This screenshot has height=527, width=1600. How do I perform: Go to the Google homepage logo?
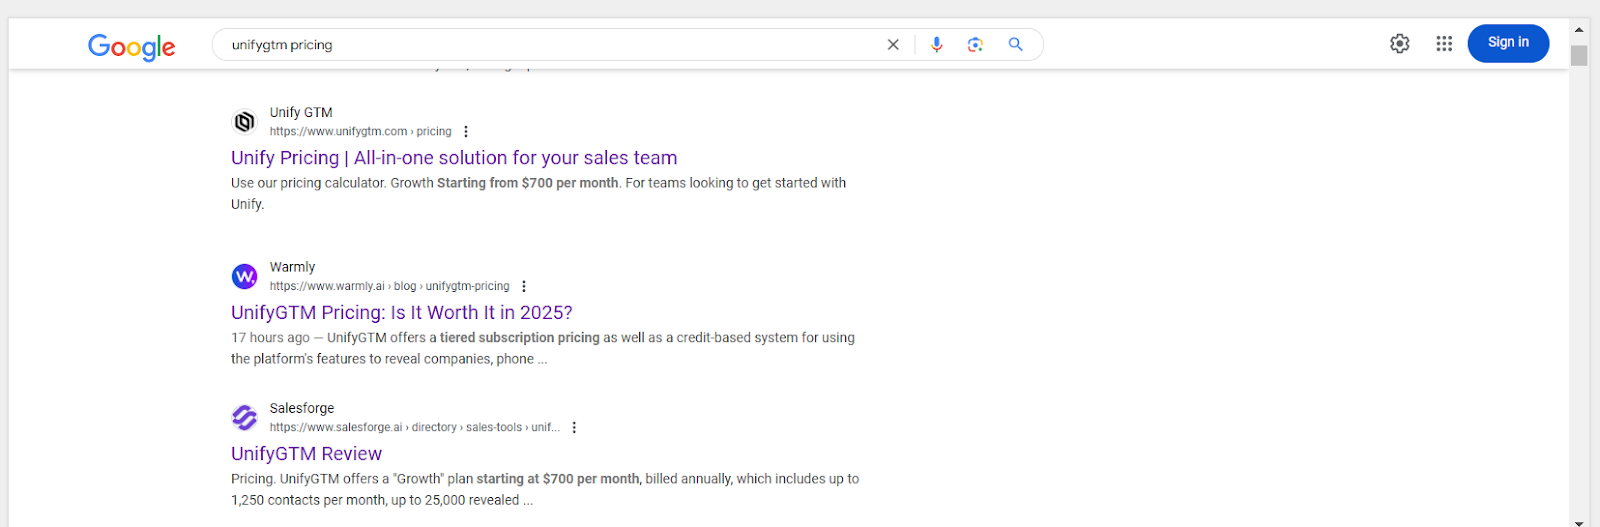click(131, 46)
